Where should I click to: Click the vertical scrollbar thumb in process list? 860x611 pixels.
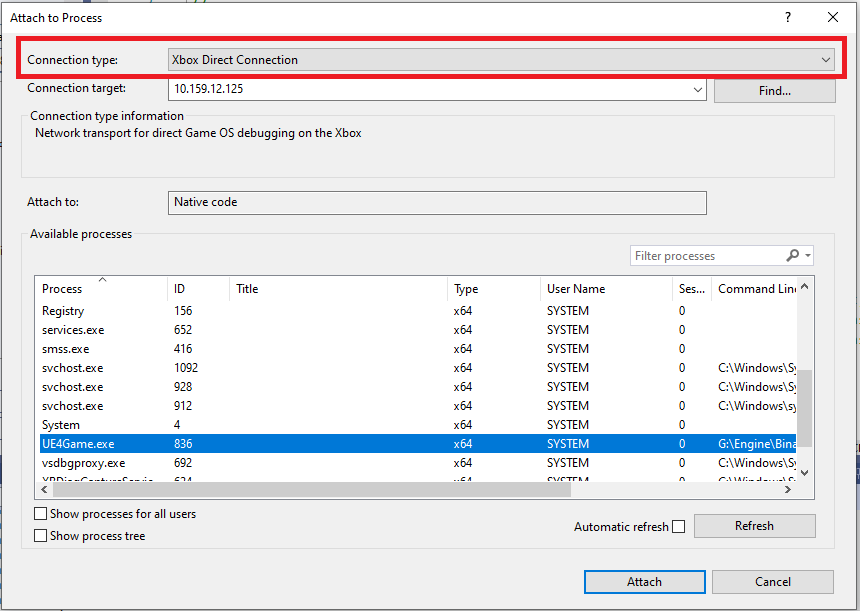pyautogui.click(x=804, y=409)
